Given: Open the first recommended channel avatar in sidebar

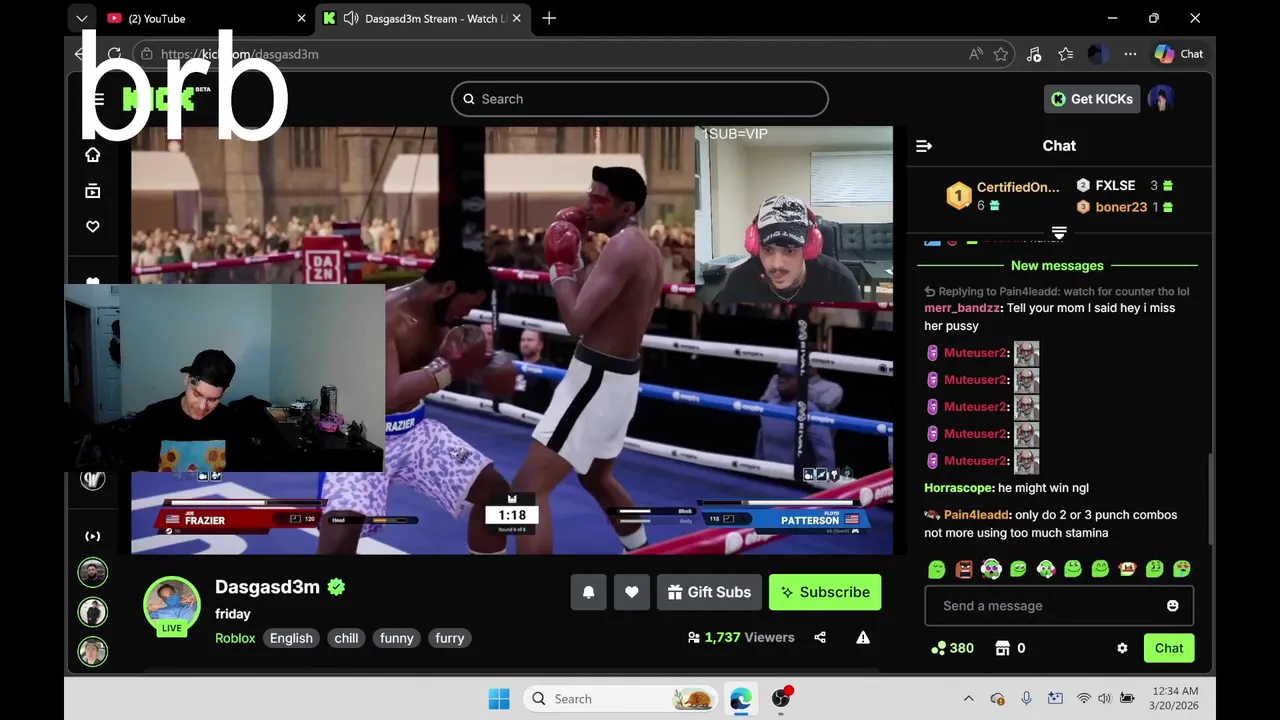Looking at the screenshot, I should [93, 572].
